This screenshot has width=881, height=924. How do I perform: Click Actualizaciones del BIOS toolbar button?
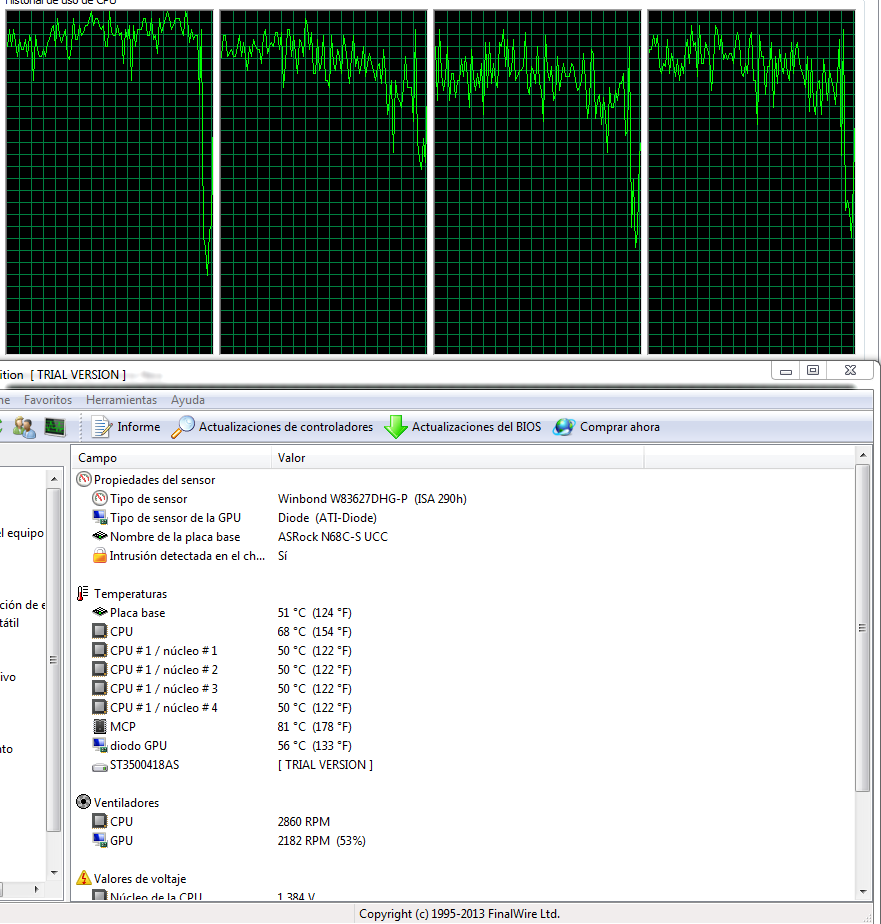pos(463,427)
